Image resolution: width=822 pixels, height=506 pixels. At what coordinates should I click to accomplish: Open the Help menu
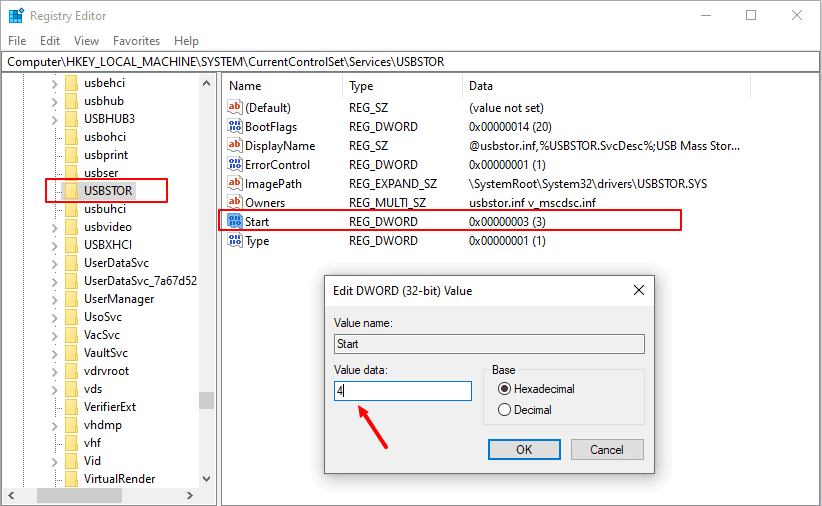coord(186,40)
